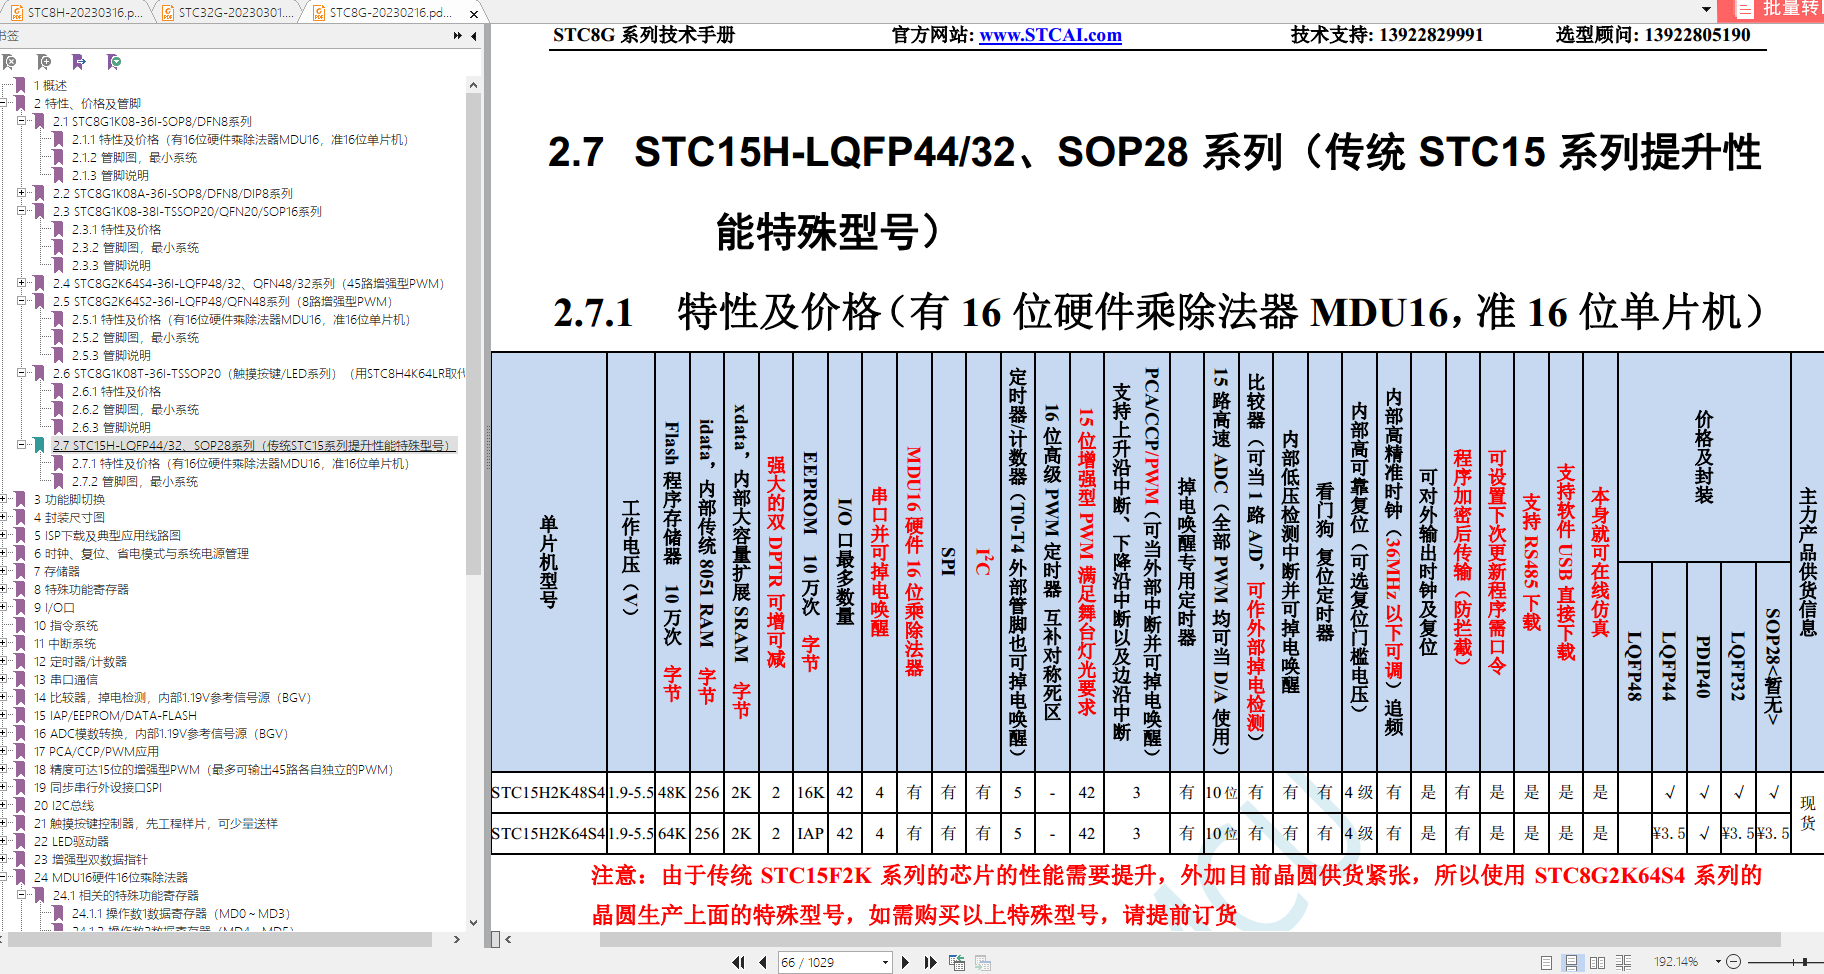1824x974 pixels.
Task: Switch to STC32G-20230301 document tab
Action: click(228, 12)
